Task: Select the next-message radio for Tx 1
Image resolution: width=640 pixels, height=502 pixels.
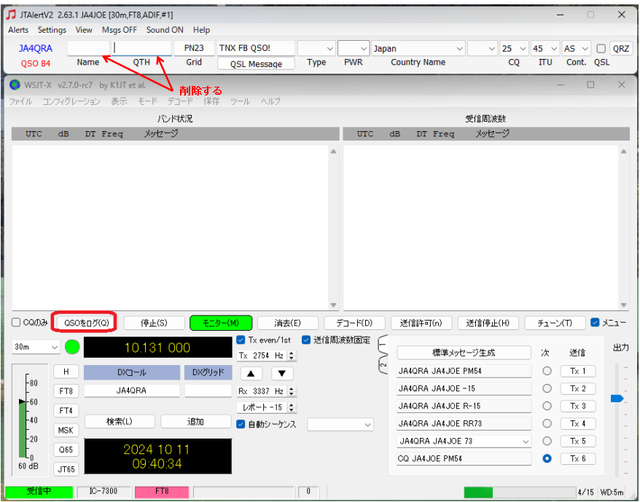Action: pos(547,371)
